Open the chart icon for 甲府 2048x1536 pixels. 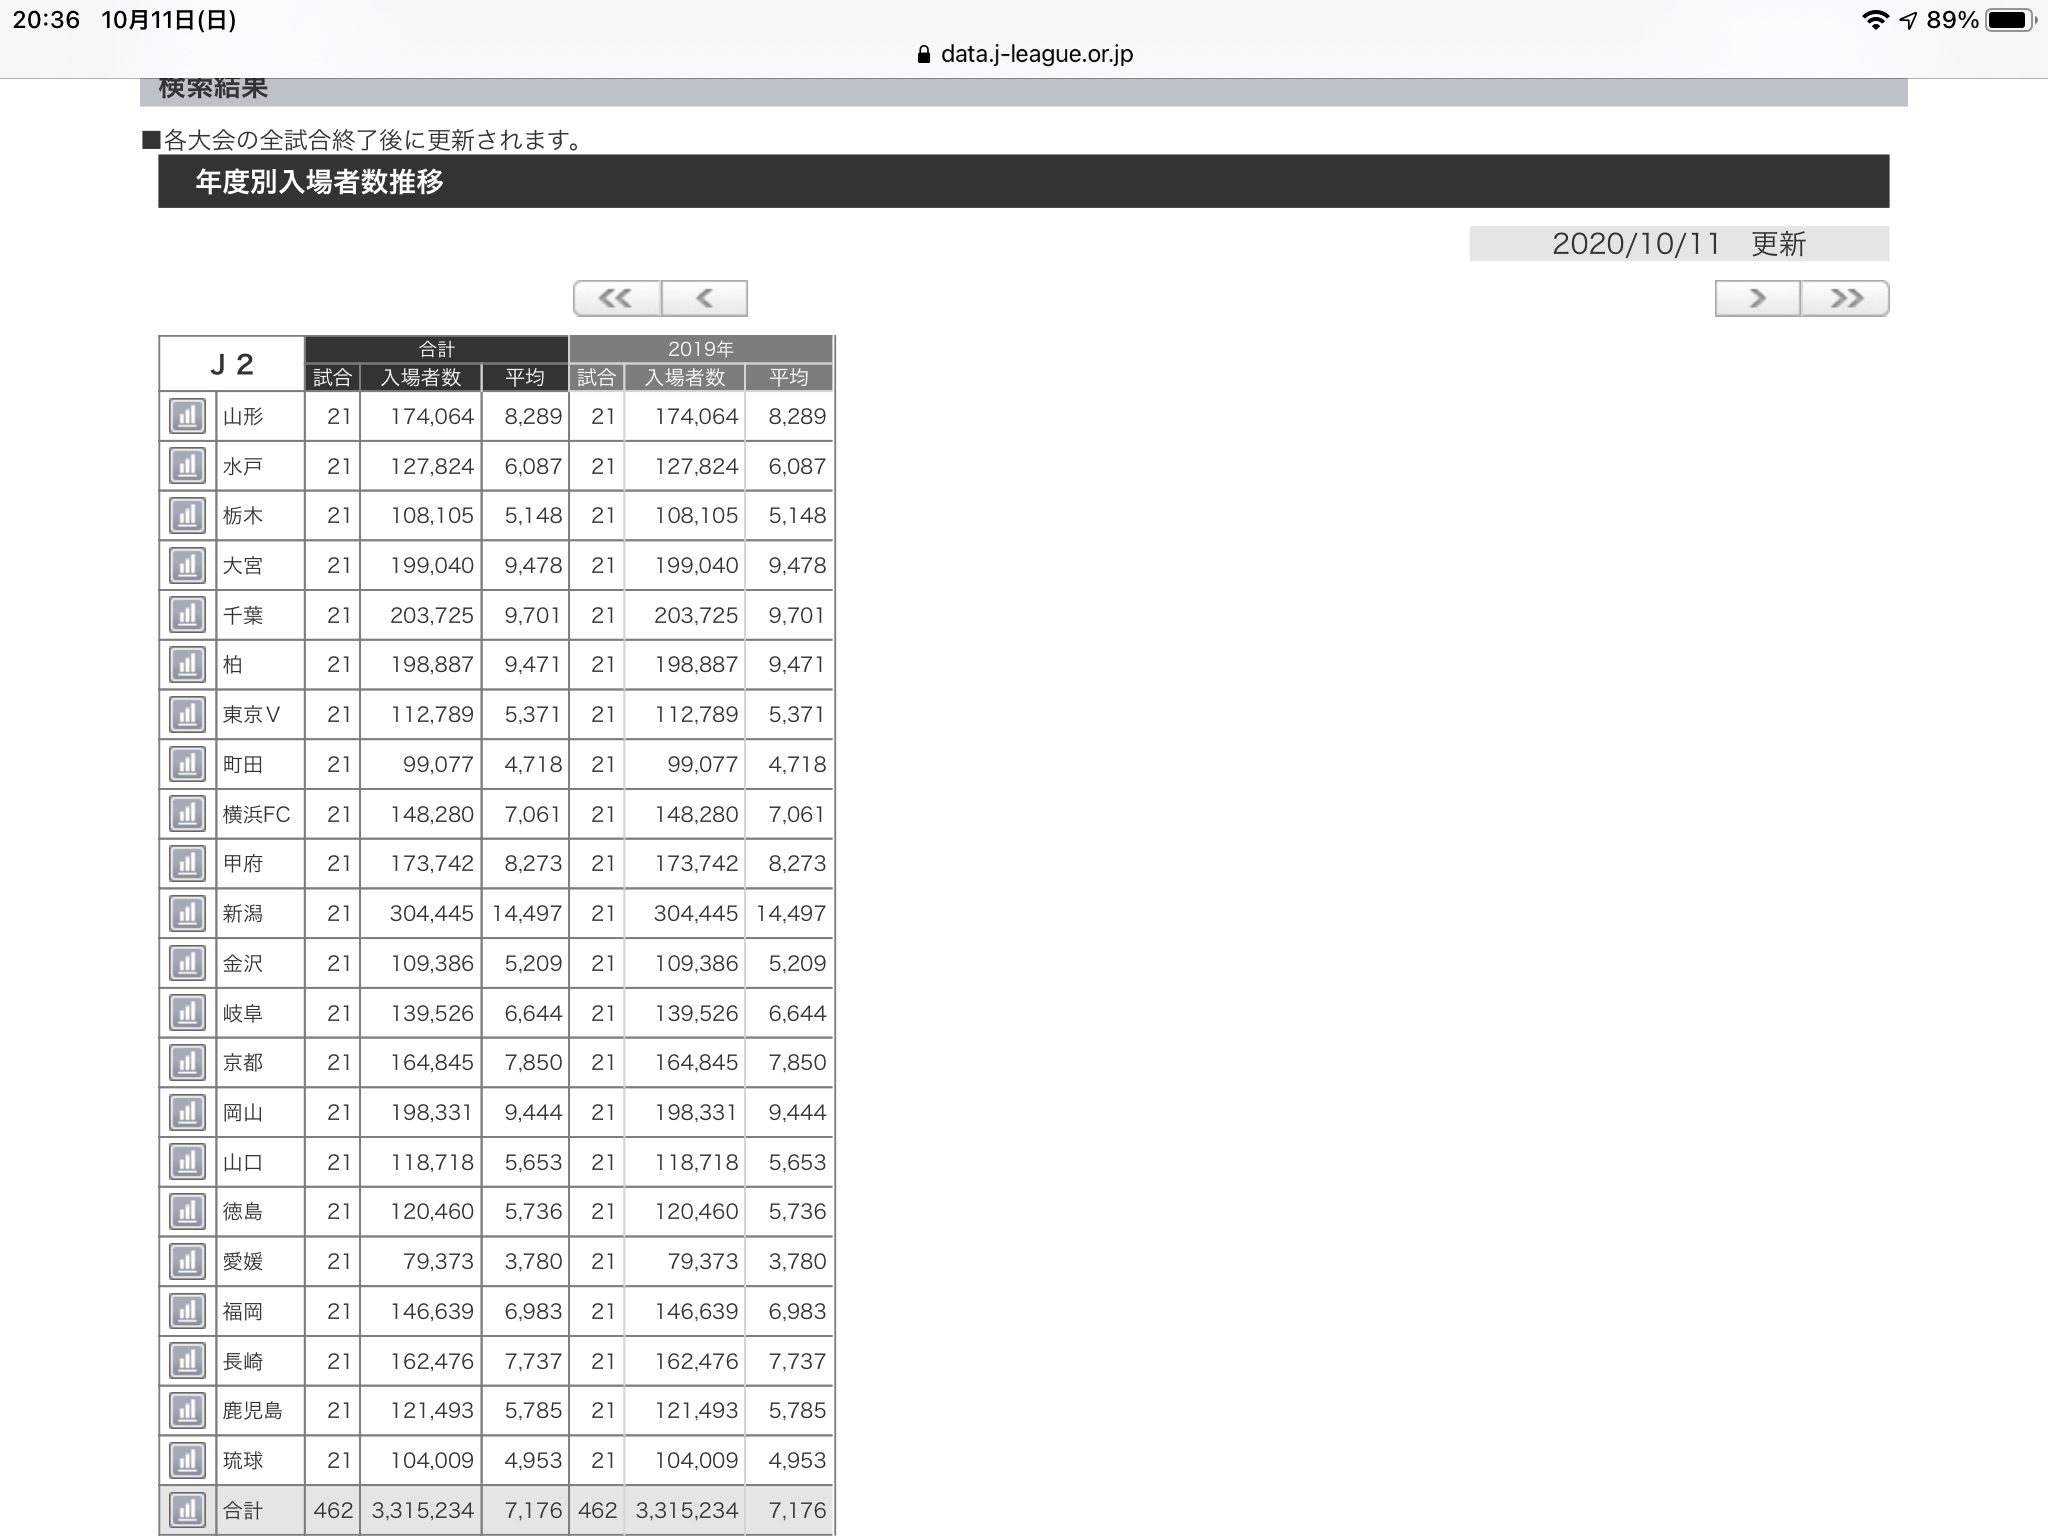[187, 864]
